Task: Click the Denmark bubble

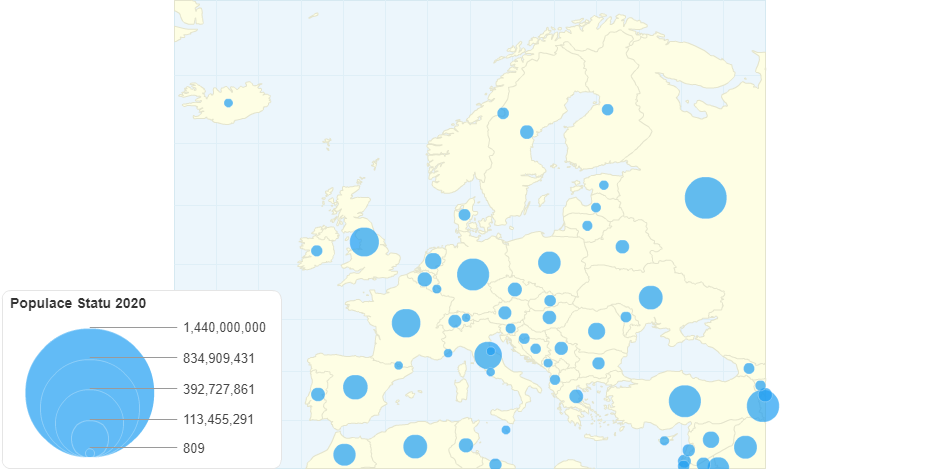Action: click(464, 215)
